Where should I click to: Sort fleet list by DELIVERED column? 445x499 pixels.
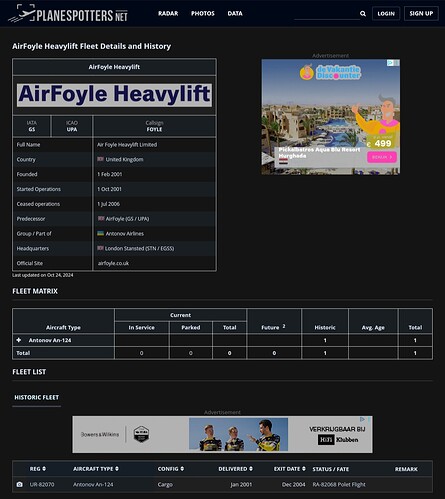tap(236, 469)
